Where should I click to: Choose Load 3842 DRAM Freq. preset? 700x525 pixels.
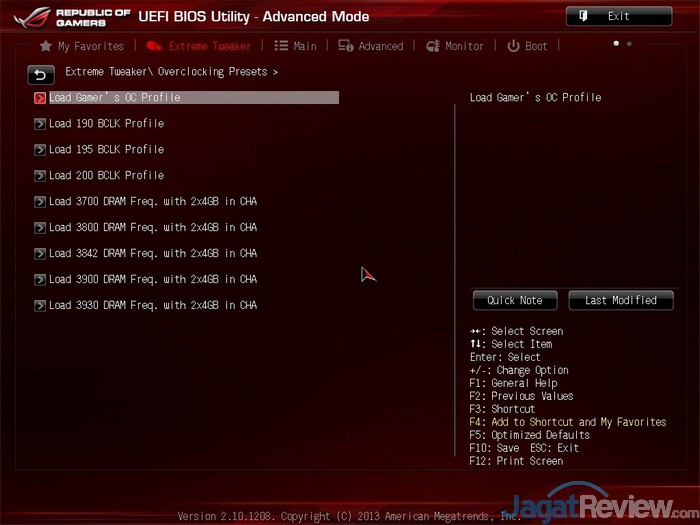click(x=153, y=254)
